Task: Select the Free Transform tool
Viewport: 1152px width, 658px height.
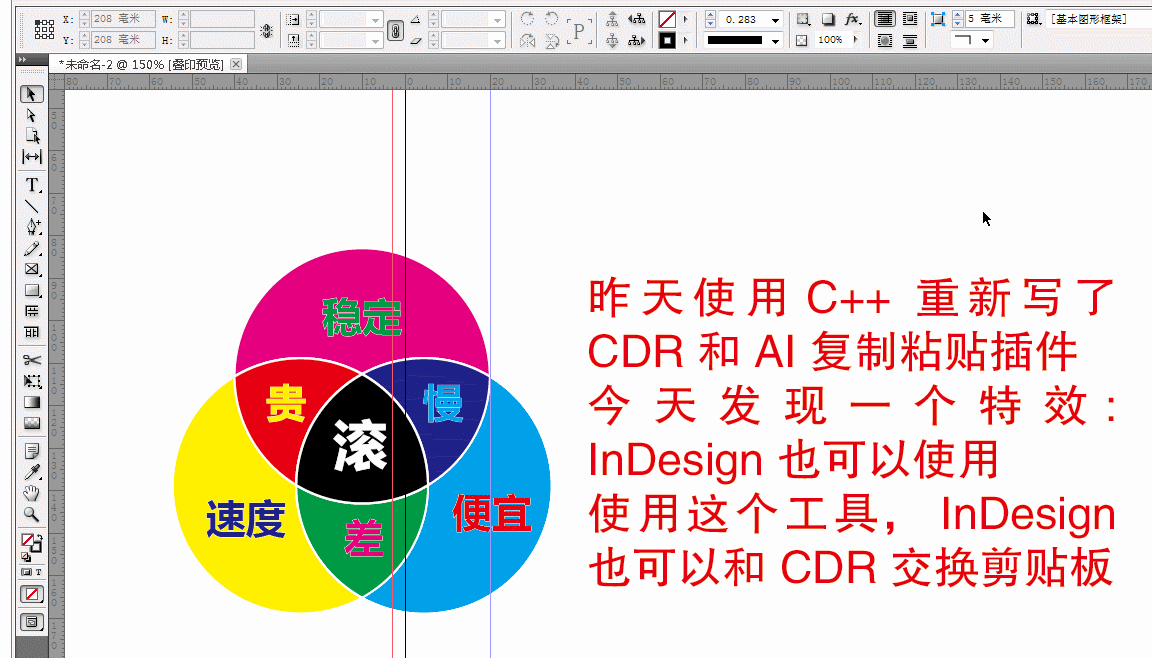Action: pos(31,381)
